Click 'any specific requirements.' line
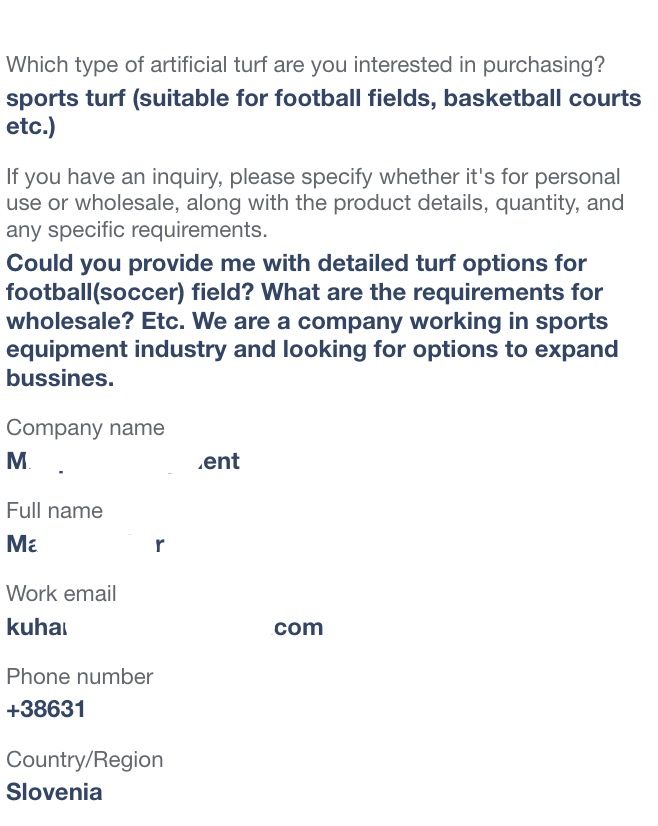 (x=137, y=230)
